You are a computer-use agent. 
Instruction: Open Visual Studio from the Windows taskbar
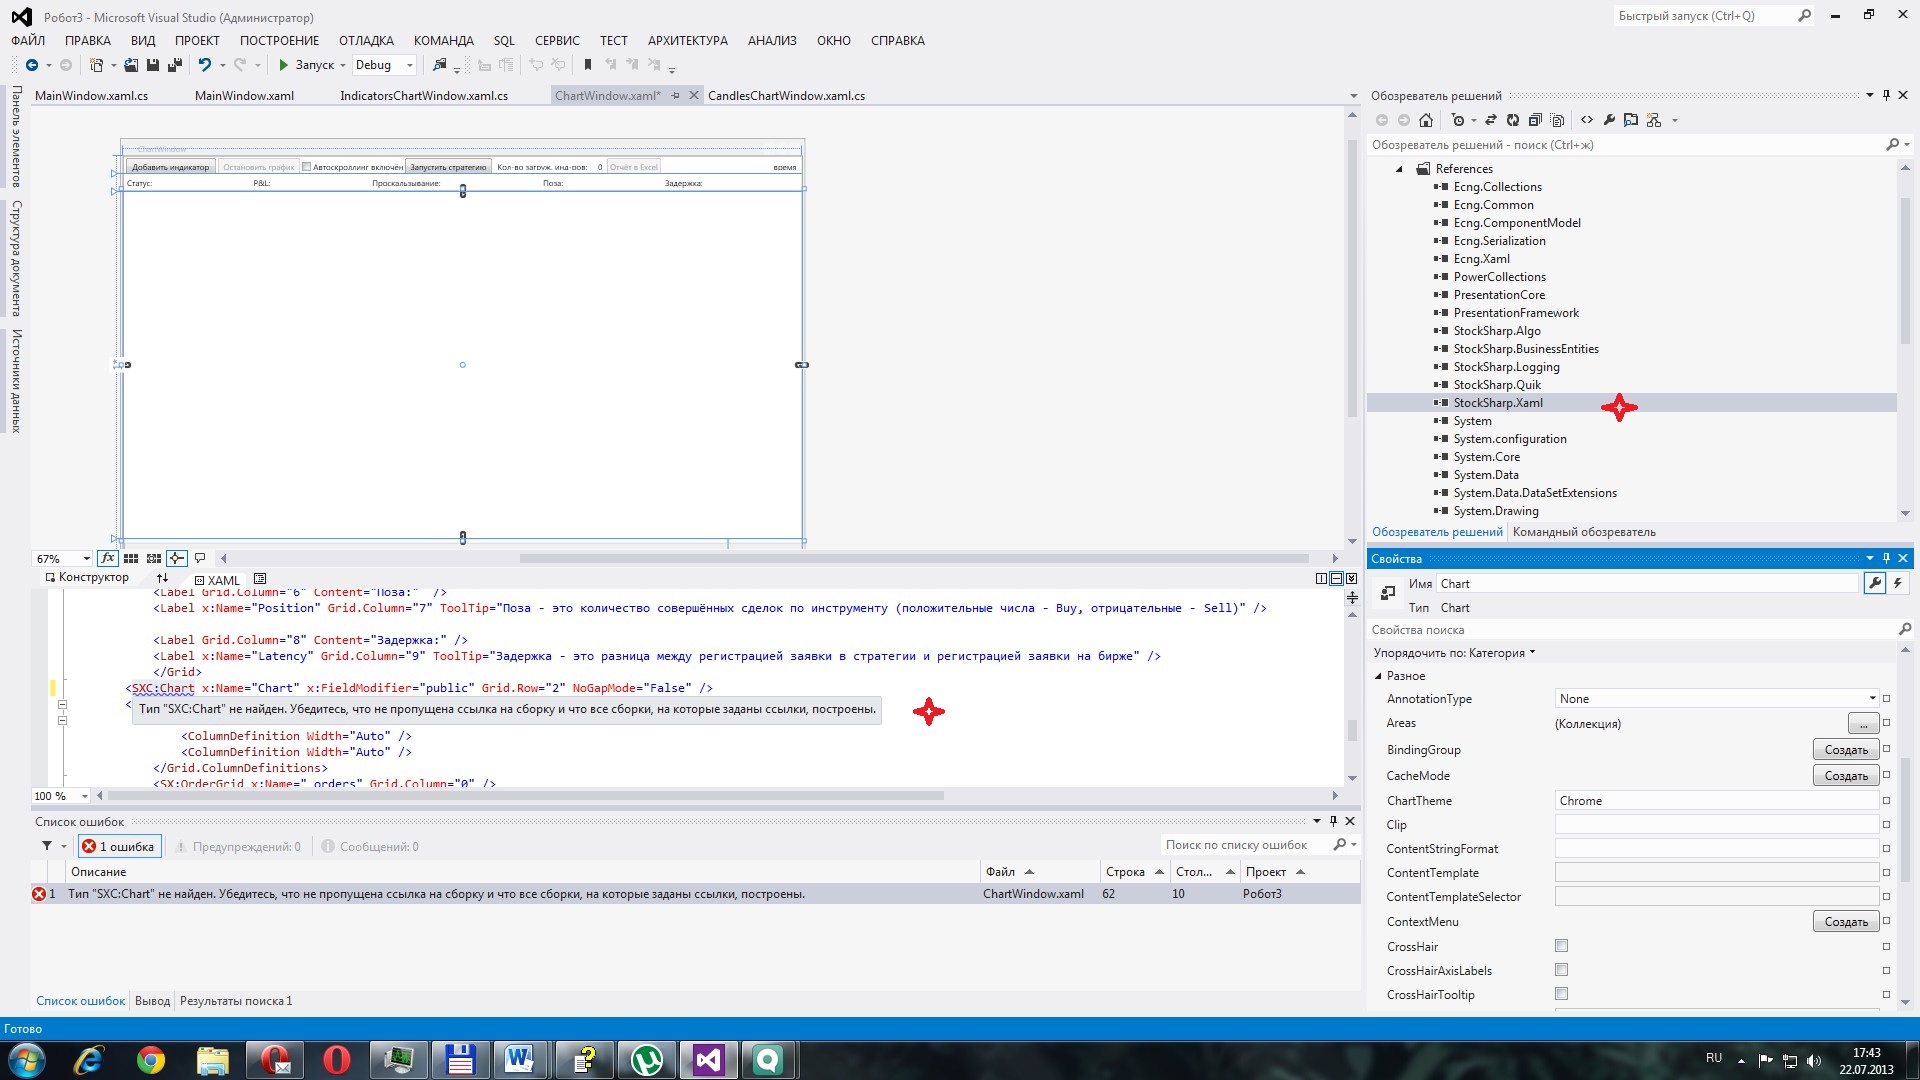click(x=708, y=1059)
